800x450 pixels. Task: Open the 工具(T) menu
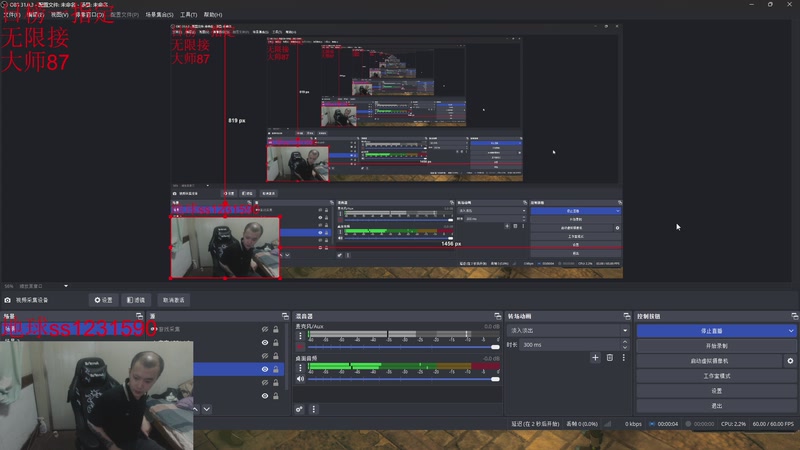[188, 15]
